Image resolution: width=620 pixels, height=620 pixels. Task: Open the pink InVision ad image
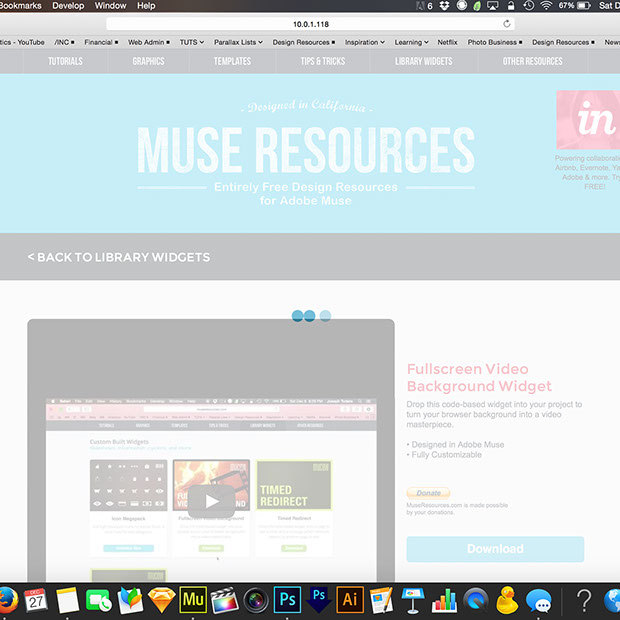coord(588,120)
